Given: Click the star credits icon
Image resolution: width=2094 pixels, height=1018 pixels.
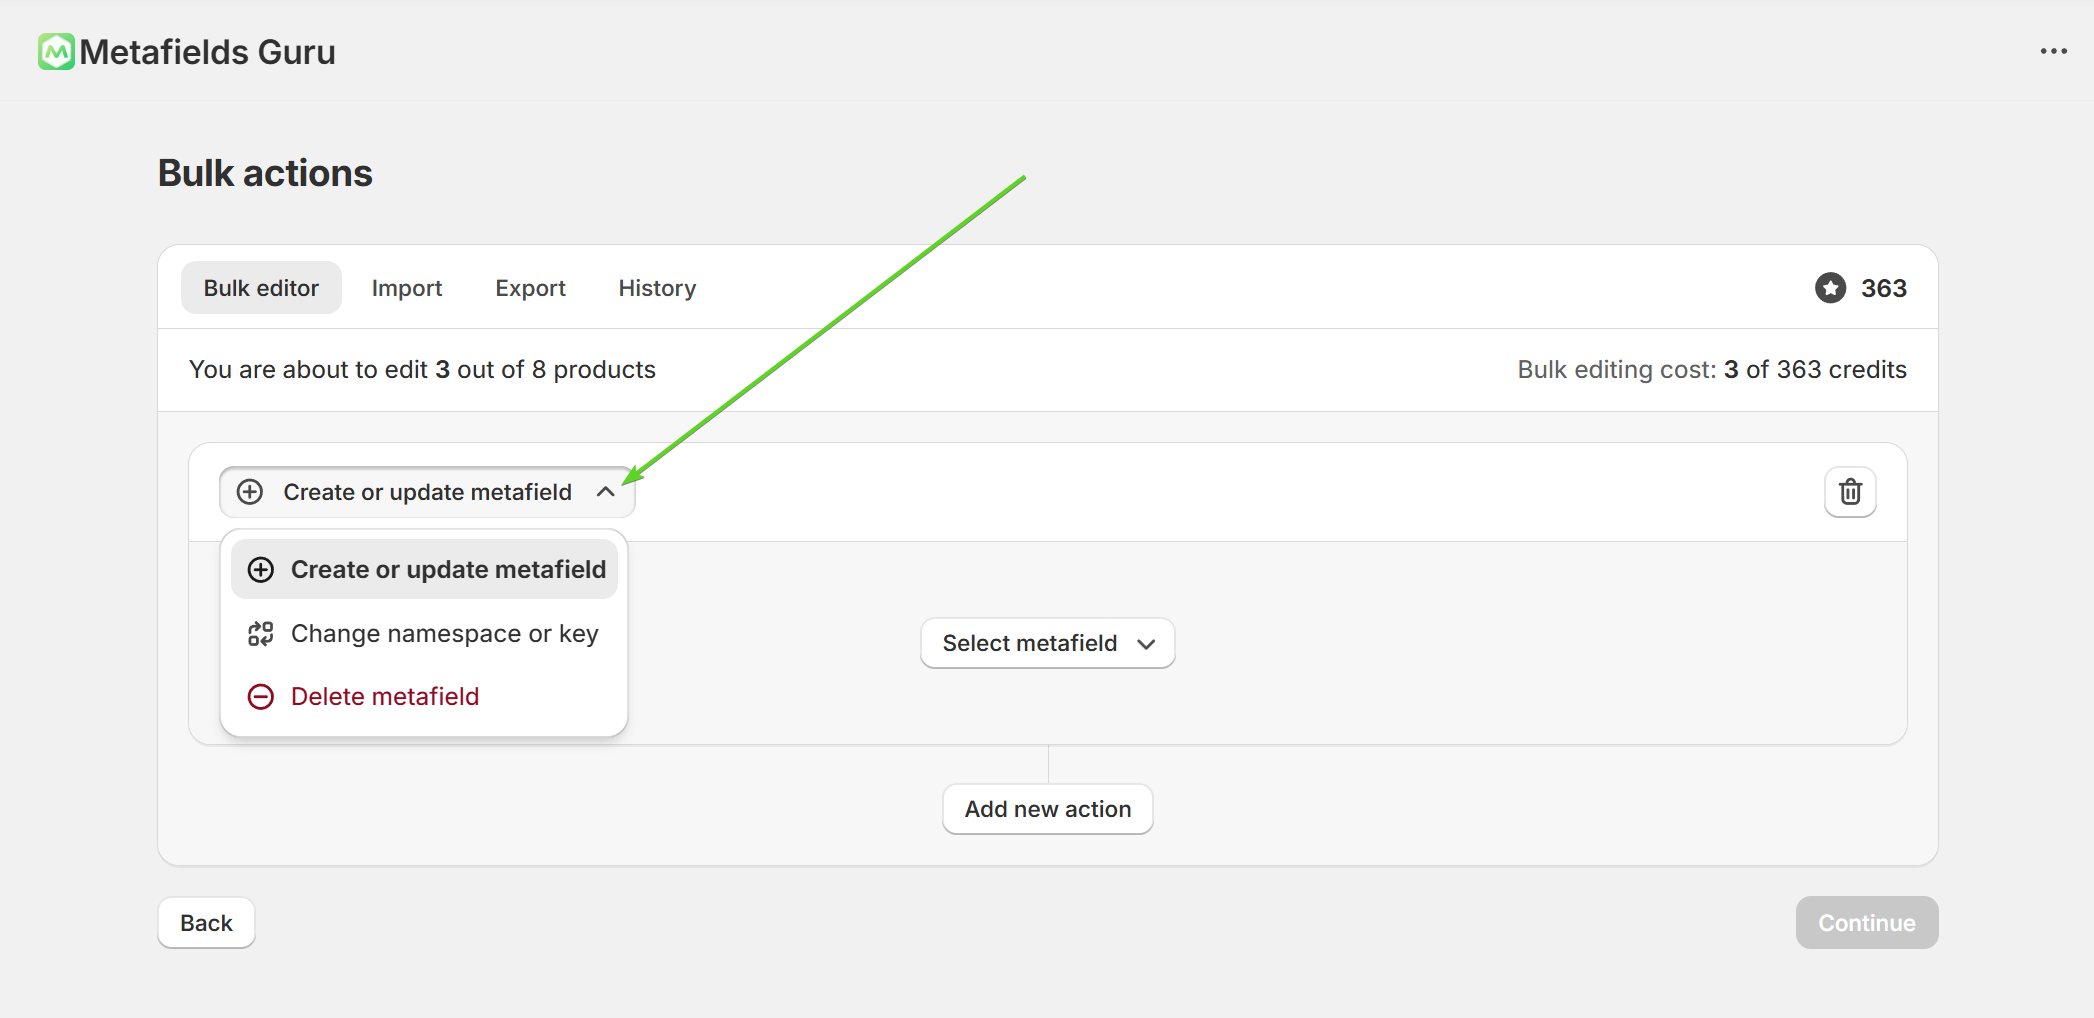Looking at the screenshot, I should (x=1830, y=288).
